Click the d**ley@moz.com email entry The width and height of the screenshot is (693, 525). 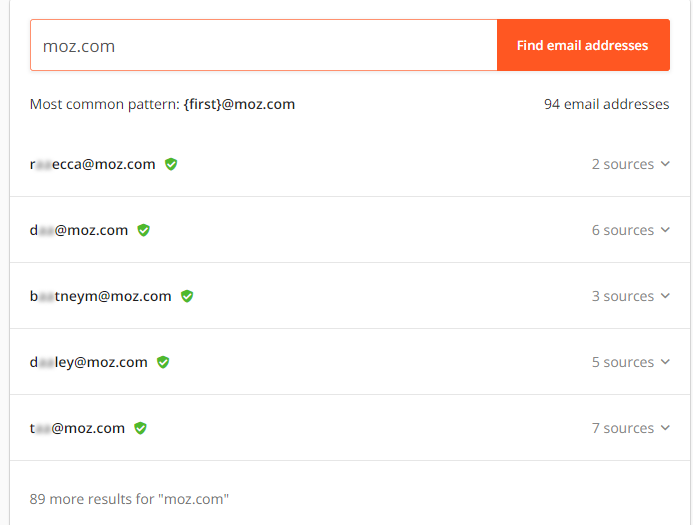[89, 362]
